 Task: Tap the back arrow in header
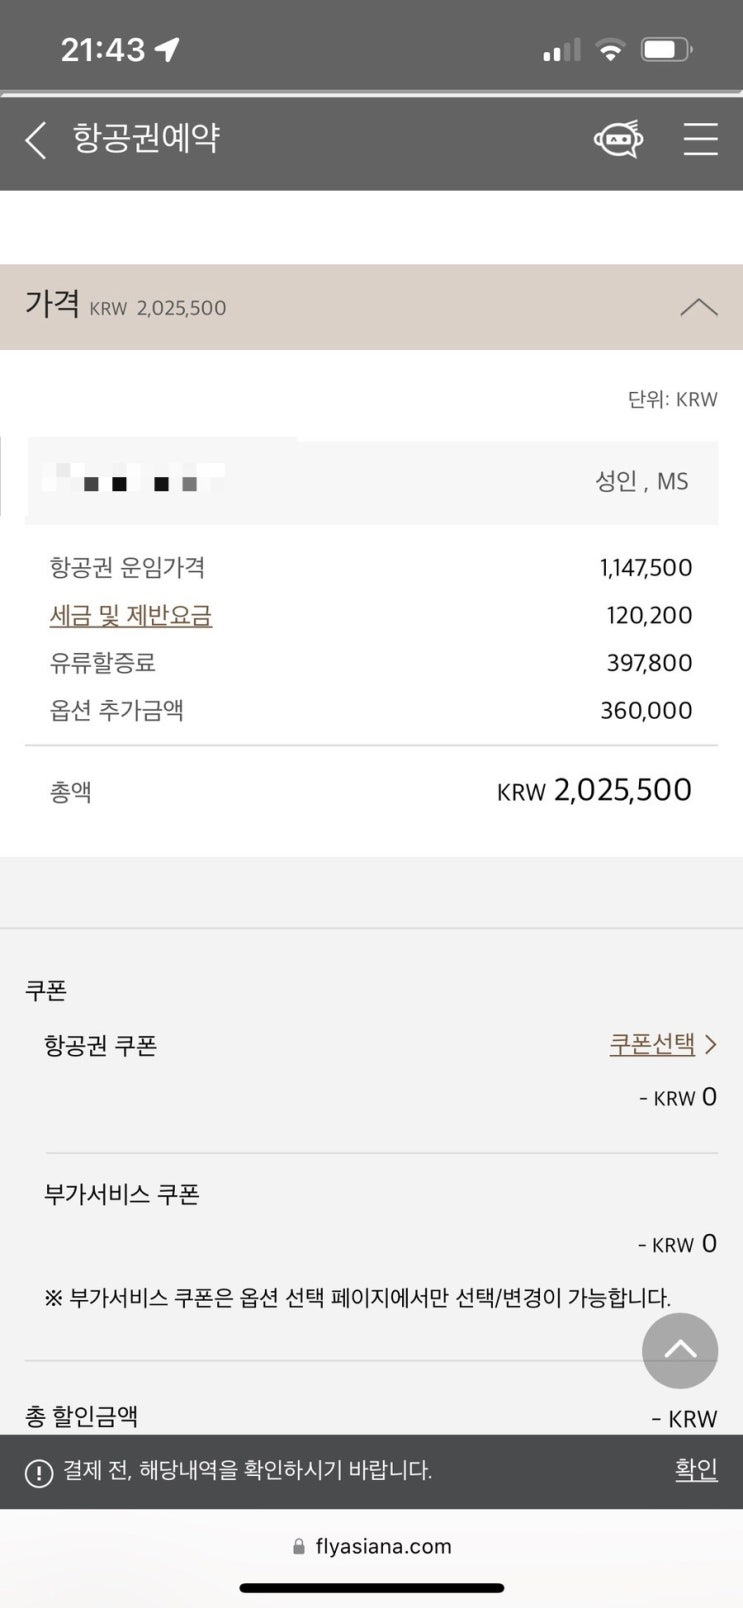click(x=36, y=141)
